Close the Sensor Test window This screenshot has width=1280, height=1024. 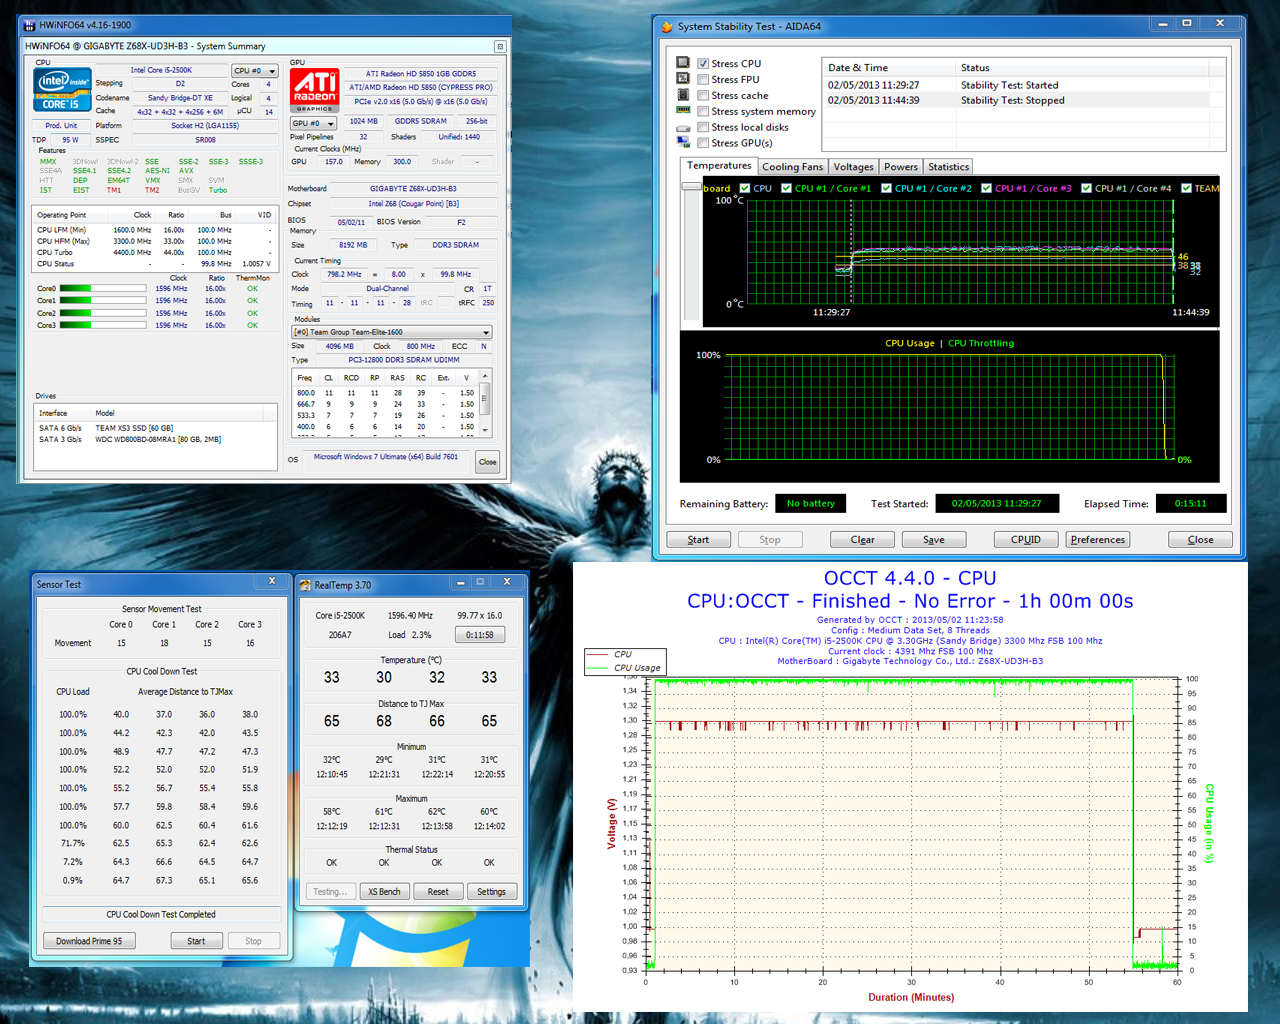click(x=271, y=581)
